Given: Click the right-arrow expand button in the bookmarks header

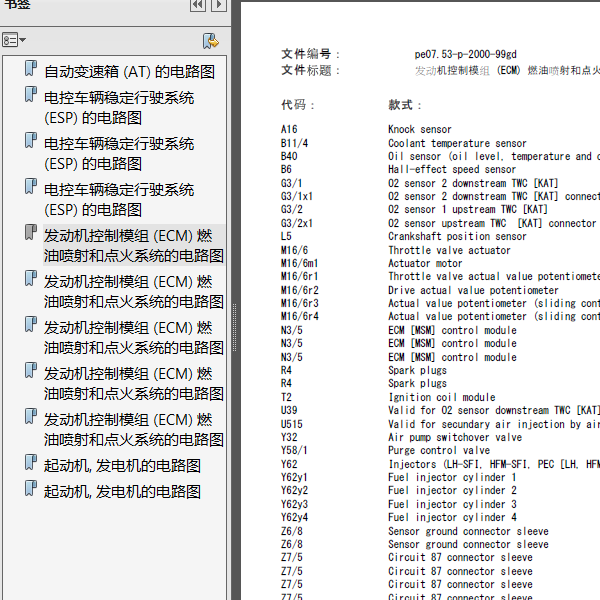Looking at the screenshot, I should [x=220, y=6].
